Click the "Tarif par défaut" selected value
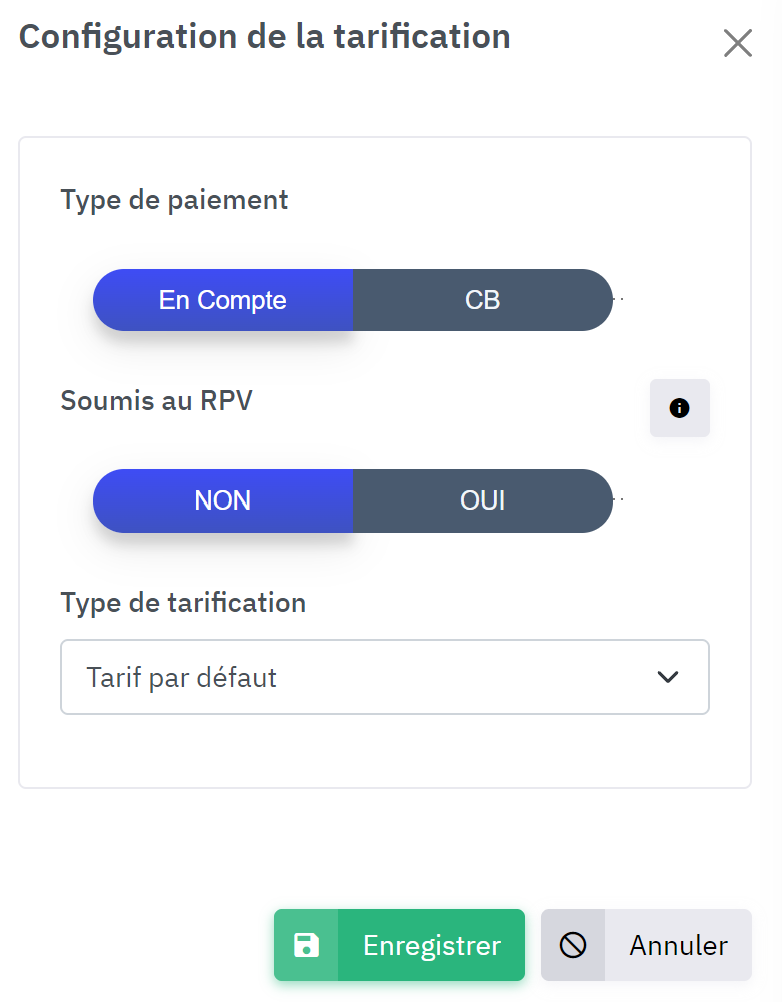 pyautogui.click(x=182, y=677)
